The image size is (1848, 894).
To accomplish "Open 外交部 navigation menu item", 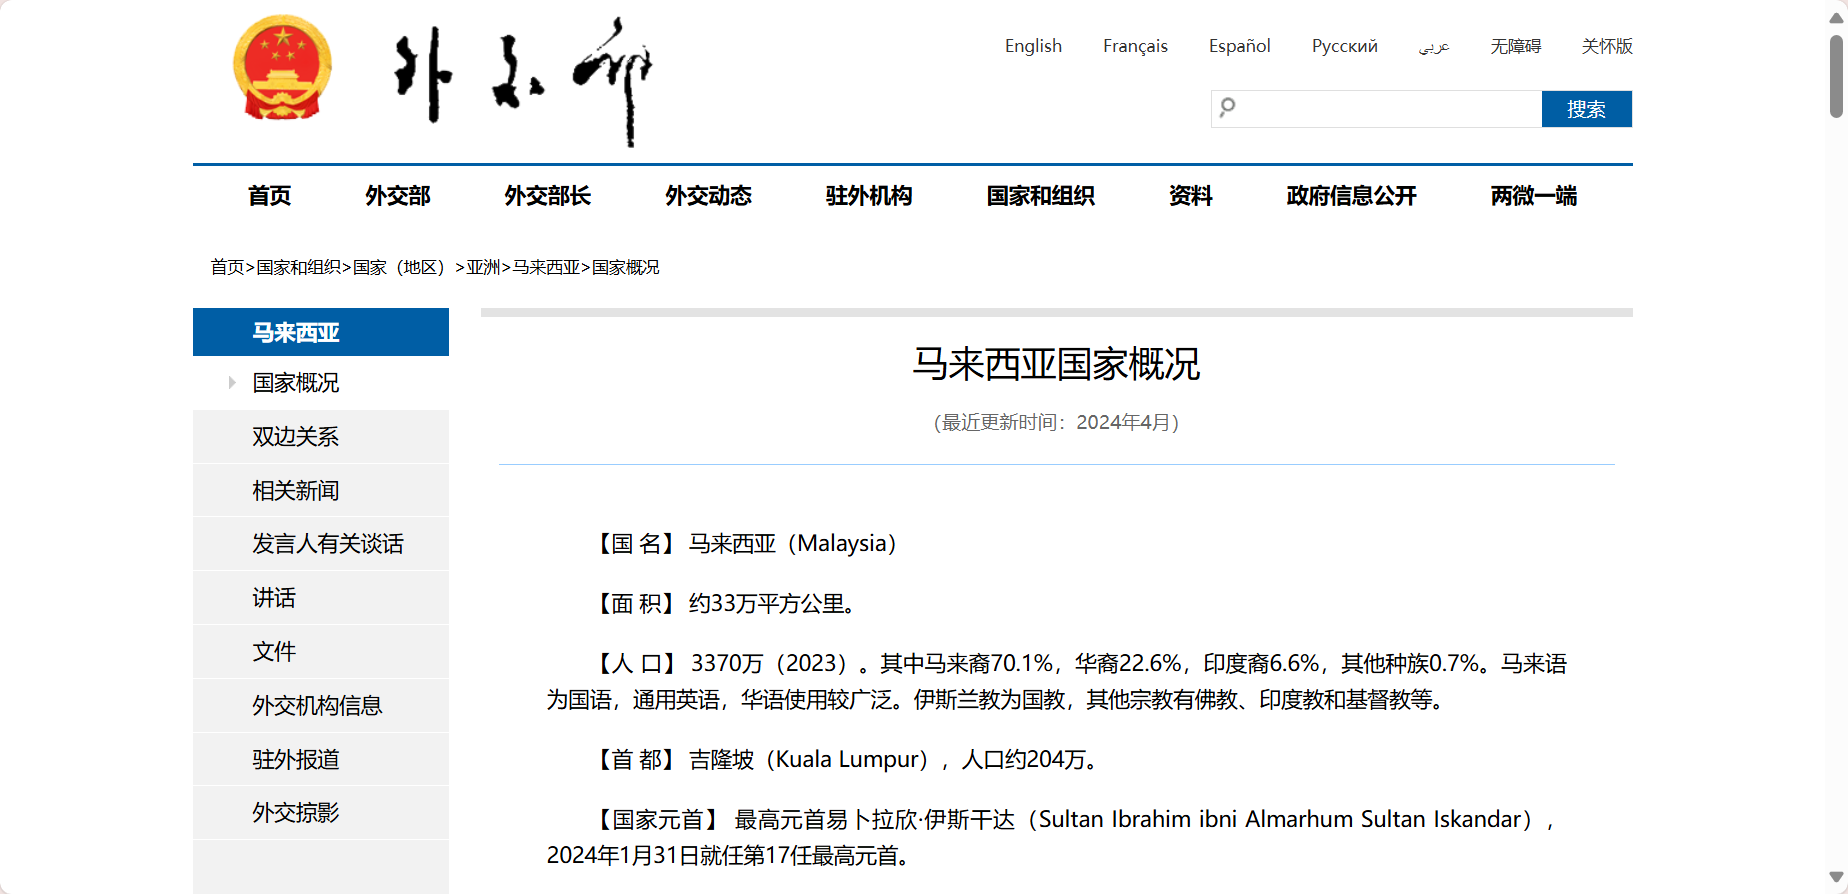I will (x=397, y=196).
